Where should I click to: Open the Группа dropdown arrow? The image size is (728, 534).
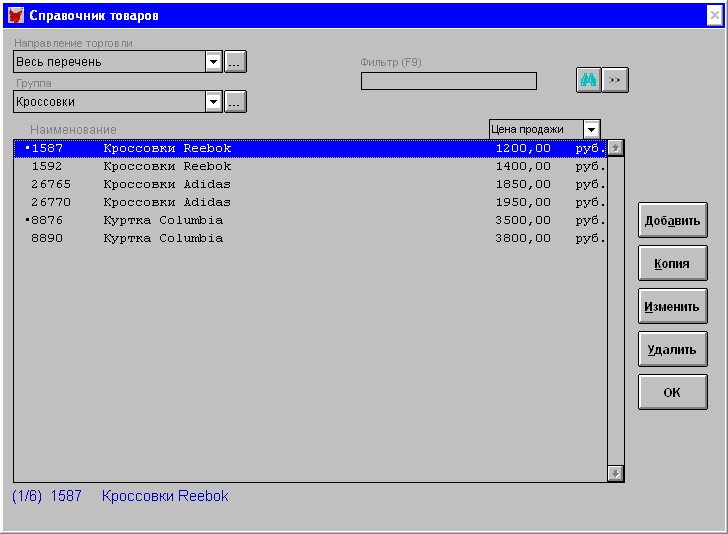click(213, 102)
